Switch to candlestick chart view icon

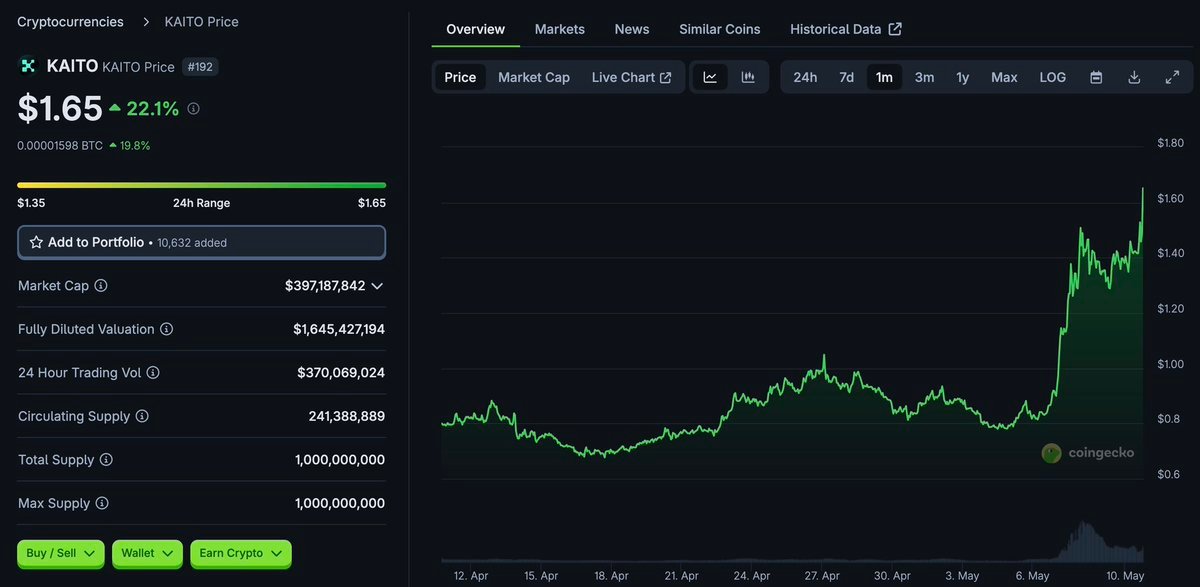748,77
